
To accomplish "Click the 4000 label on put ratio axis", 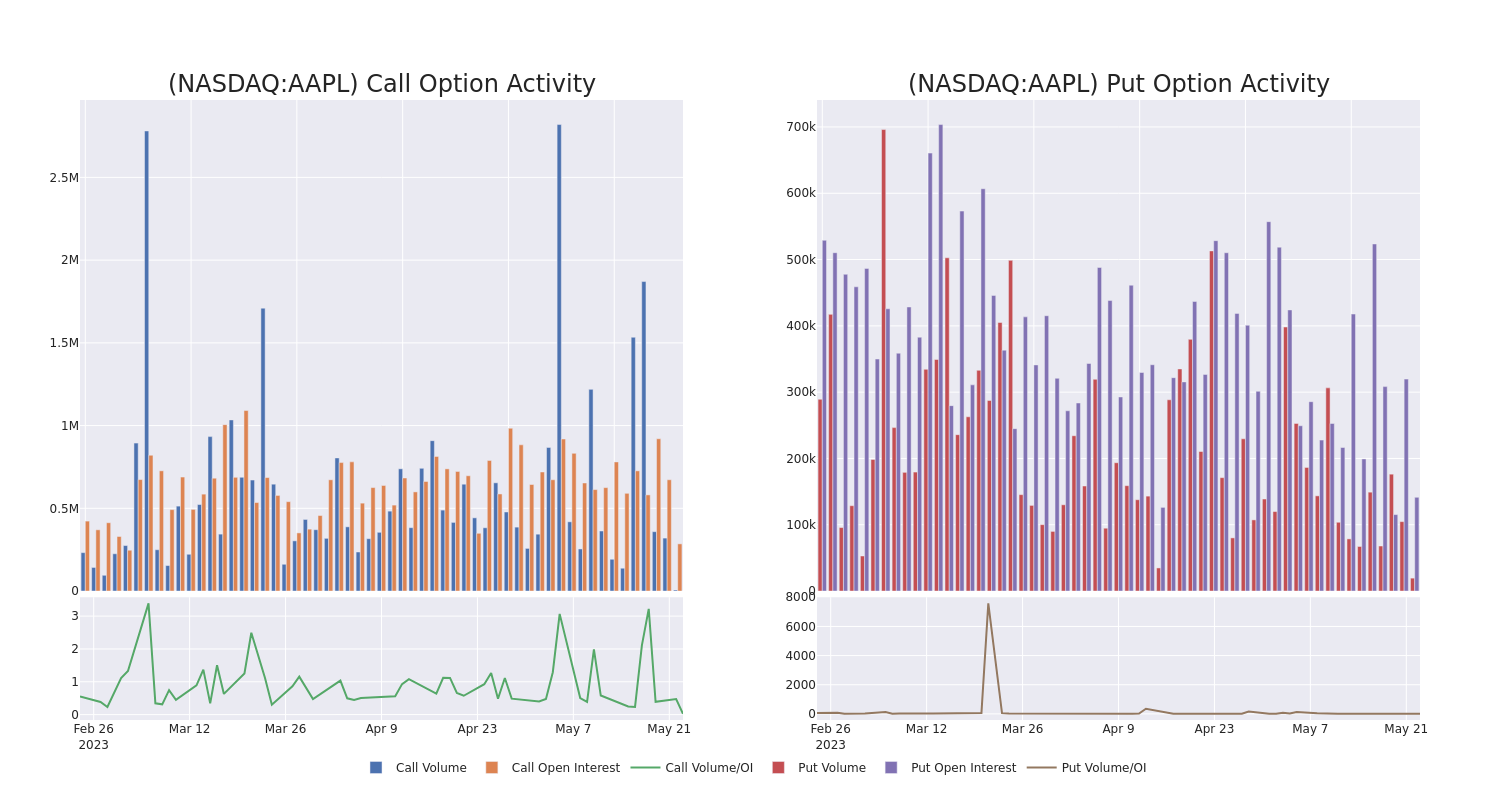I will point(800,656).
